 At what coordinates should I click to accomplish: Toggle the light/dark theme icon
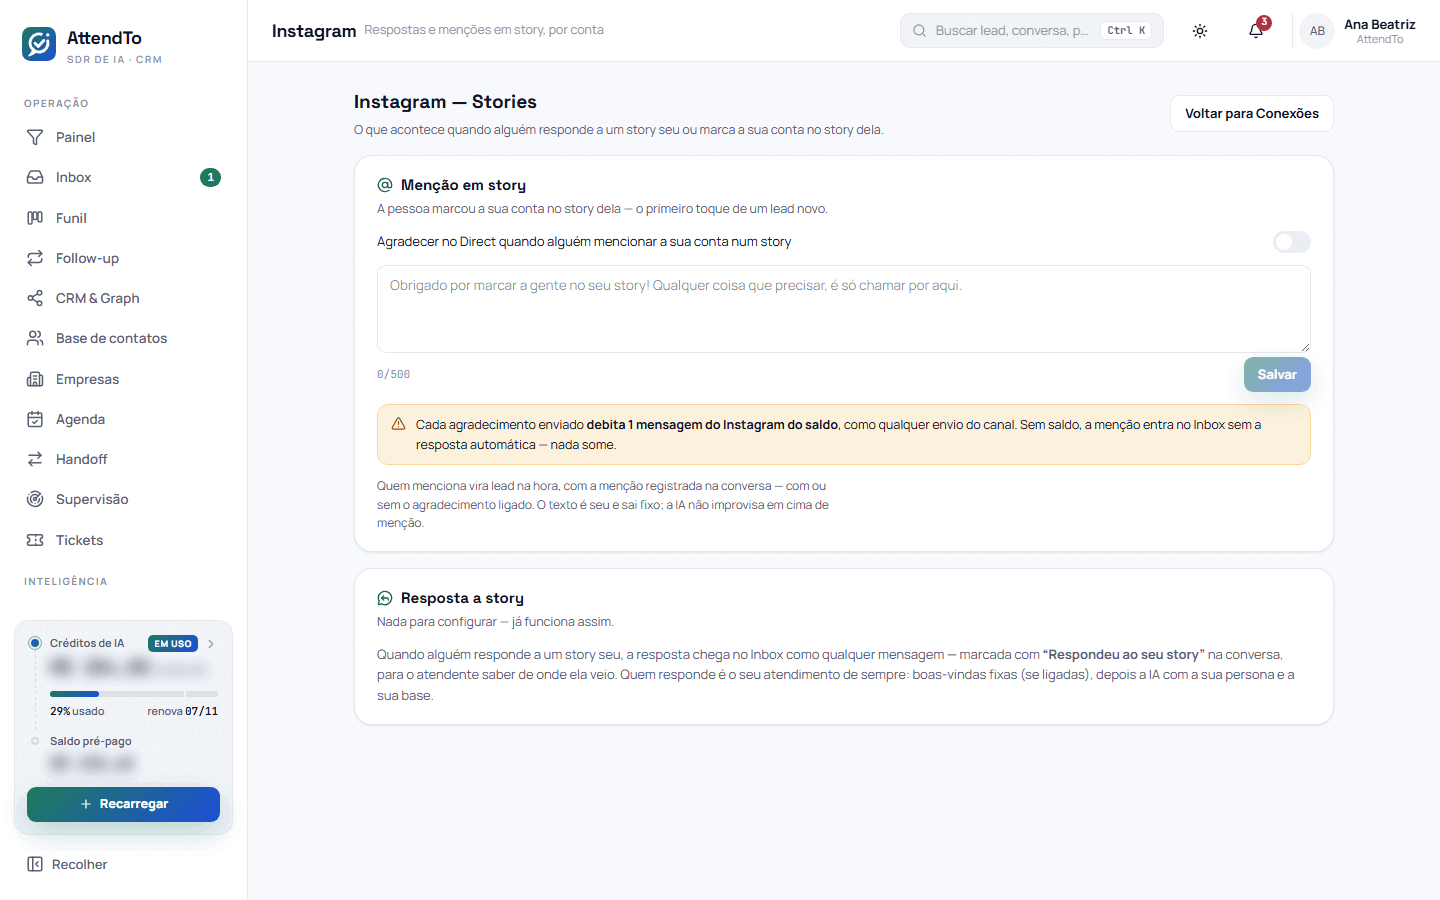coord(1200,31)
